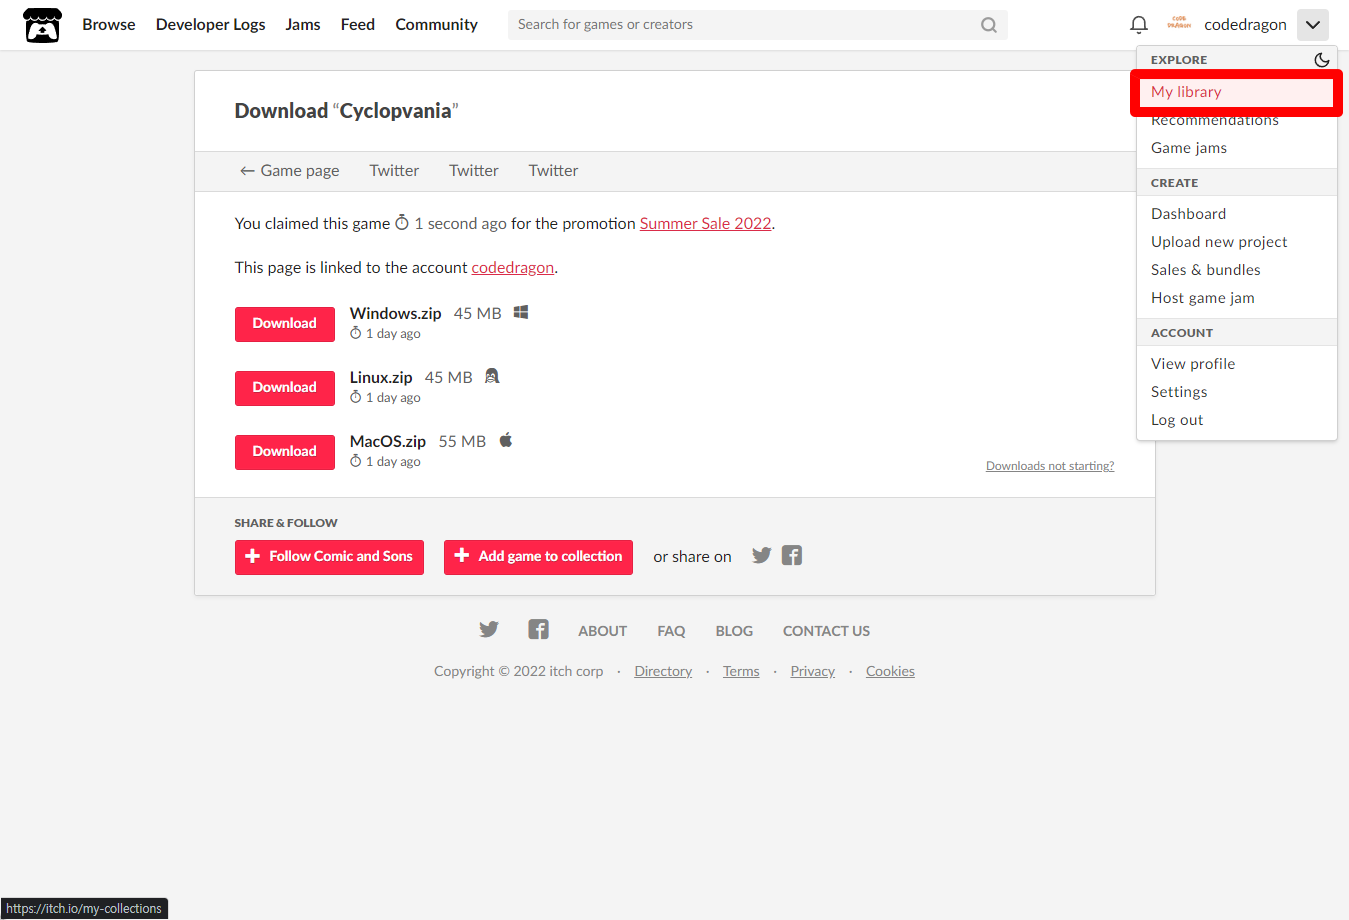The image size is (1349, 920).
Task: Click the Apple platform icon
Action: 506,440
